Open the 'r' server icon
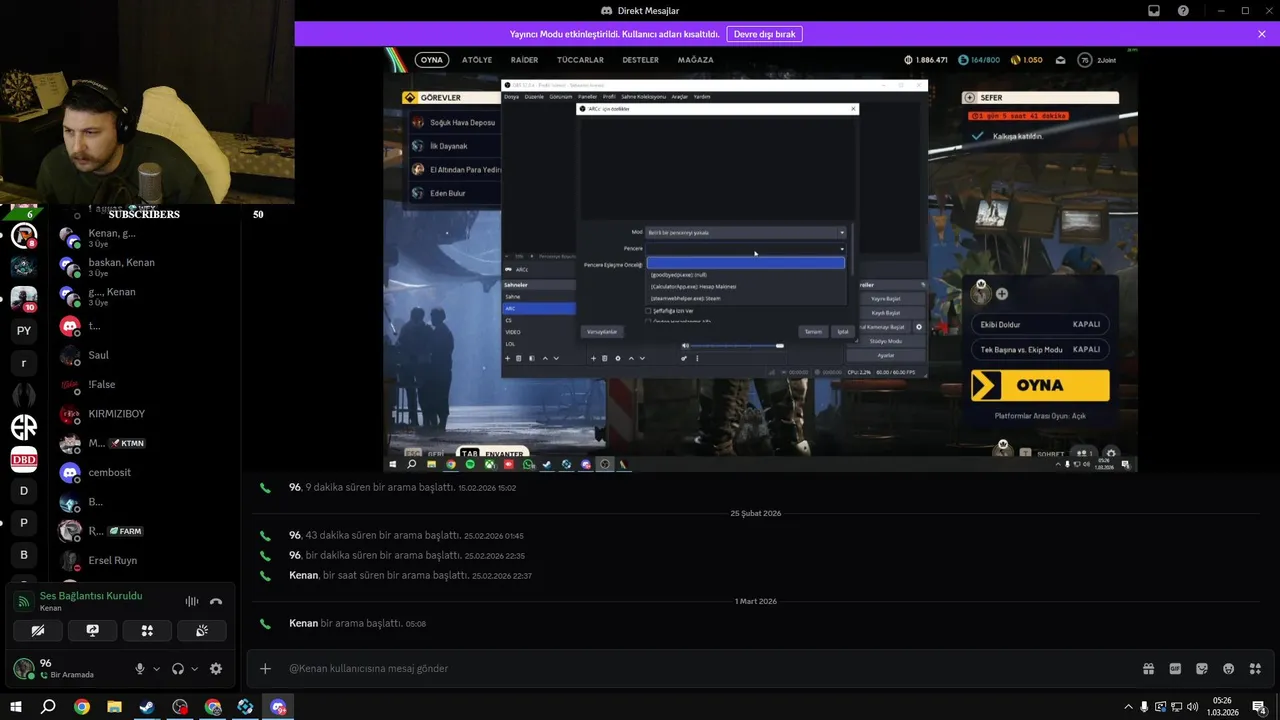 24,363
